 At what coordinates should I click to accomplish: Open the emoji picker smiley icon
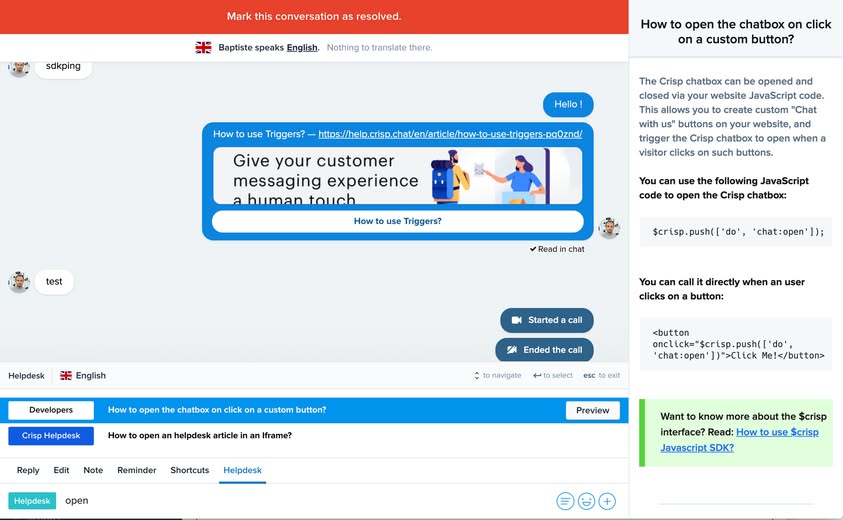click(586, 501)
